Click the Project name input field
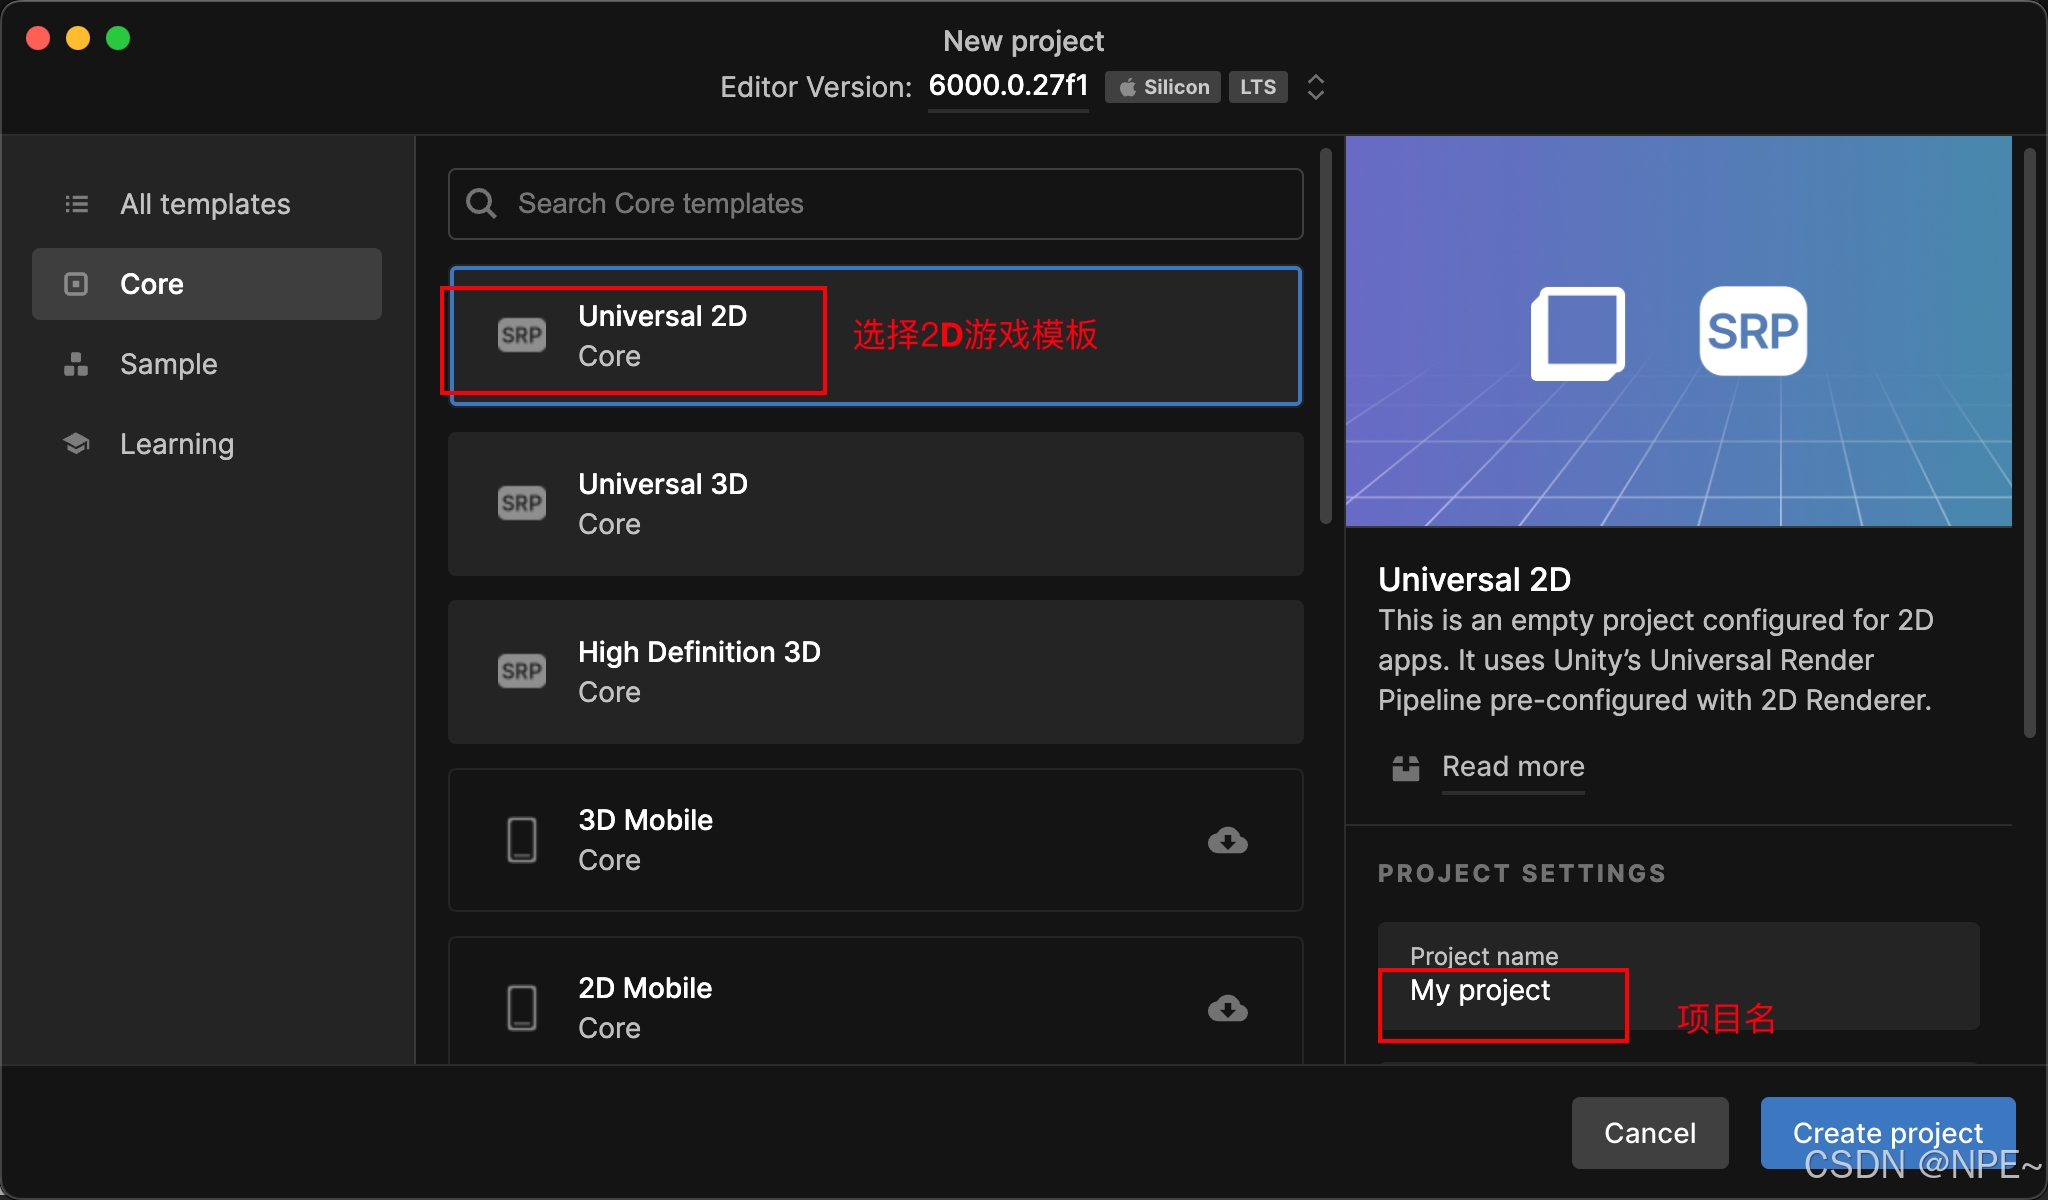2048x1200 pixels. pyautogui.click(x=1500, y=990)
